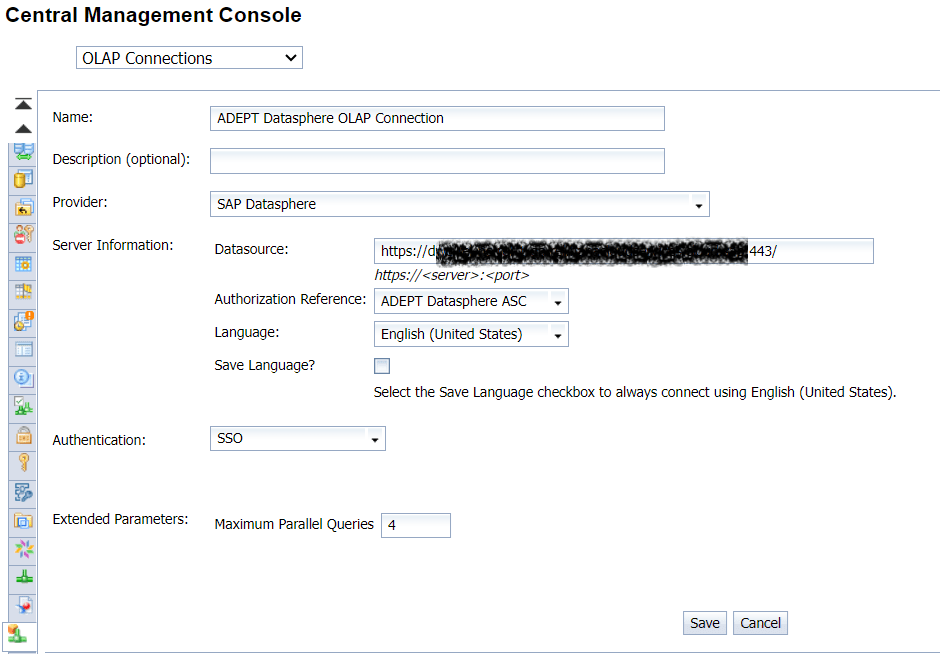
Task: Click the Central Management Console title
Action: tap(153, 15)
